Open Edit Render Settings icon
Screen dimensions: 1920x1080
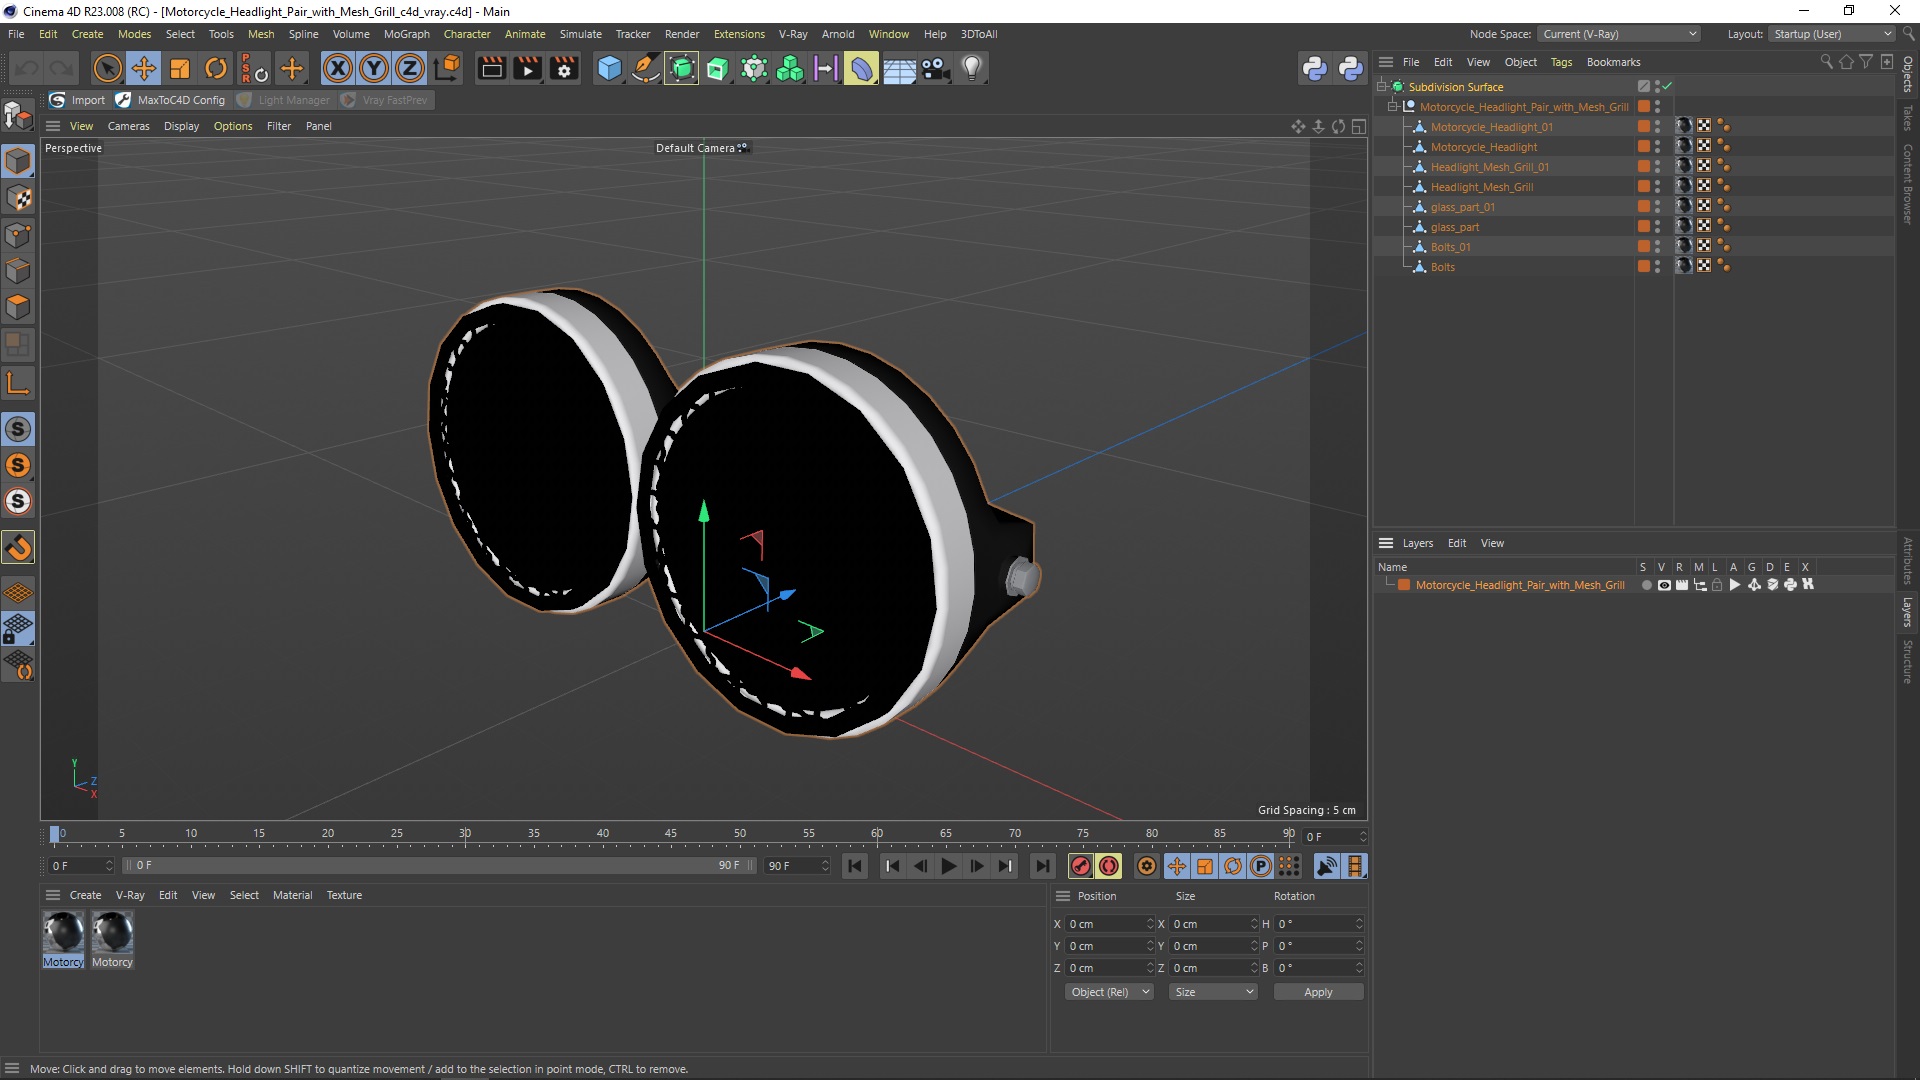pyautogui.click(x=564, y=68)
